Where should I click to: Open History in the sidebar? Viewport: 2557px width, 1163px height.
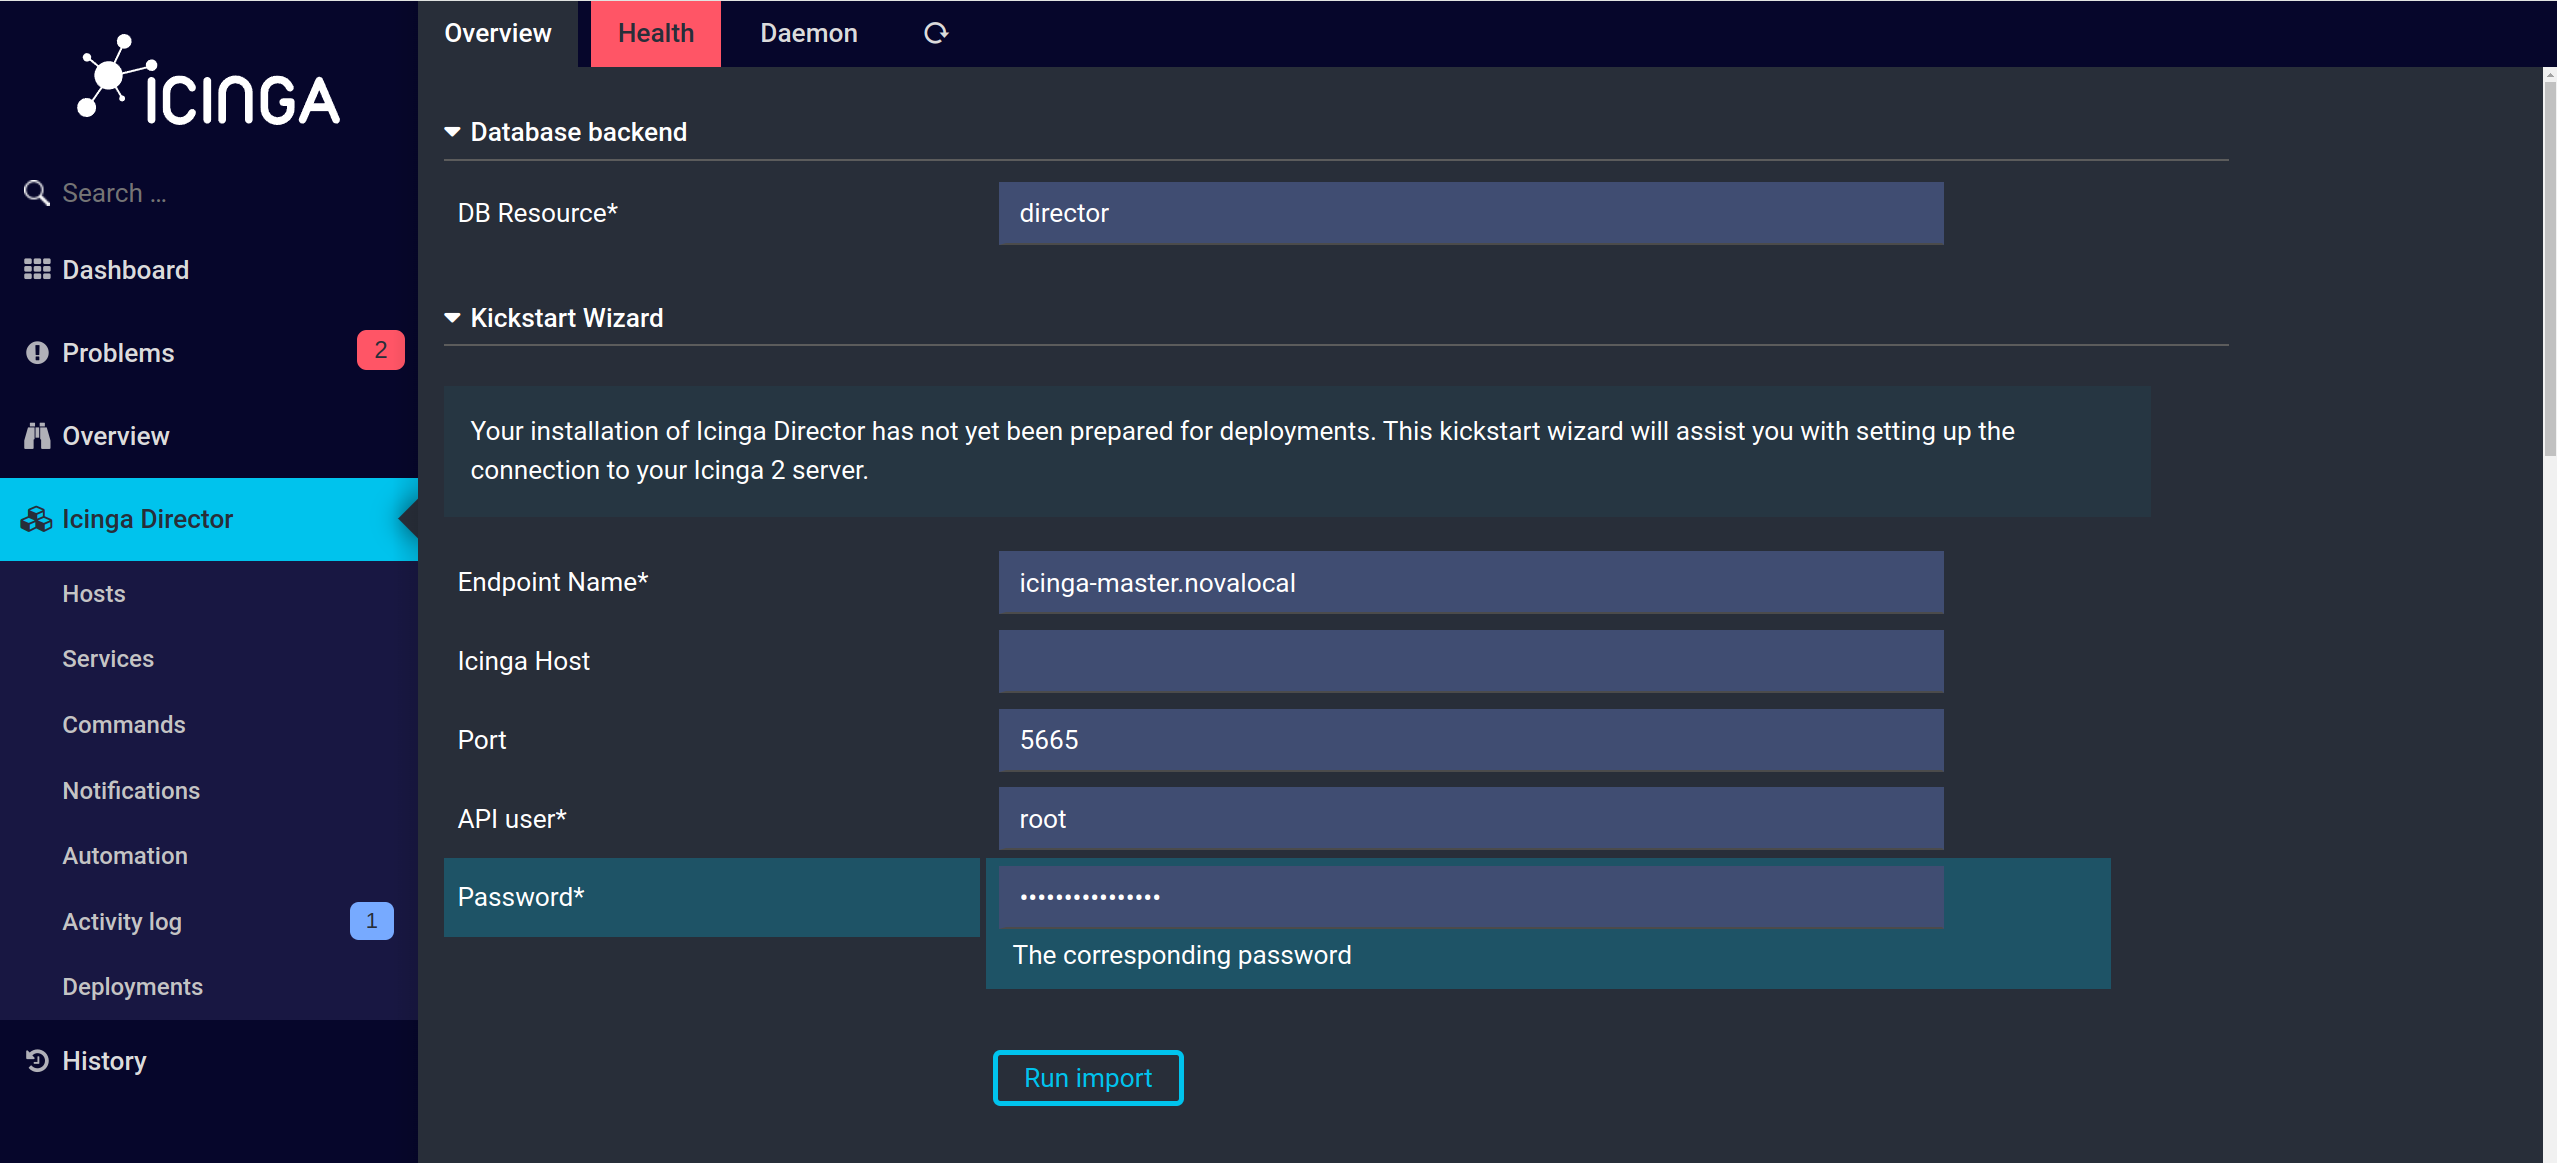click(209, 1061)
